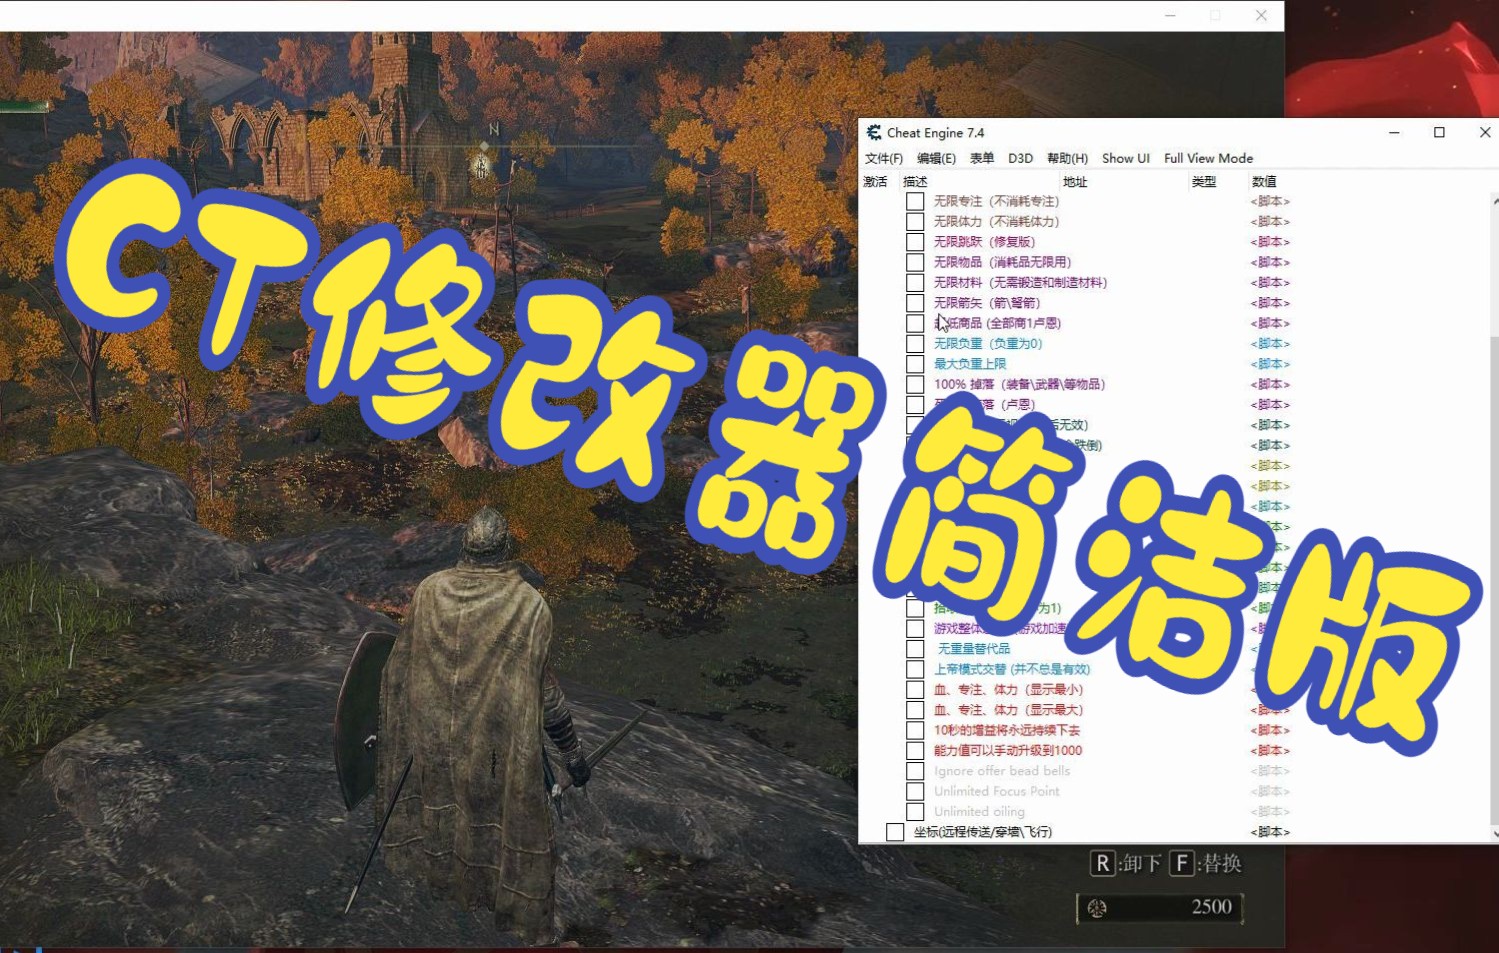This screenshot has width=1499, height=953.
Task: Close the Cheat Engine 7.4 window
Action: pos(1484,132)
